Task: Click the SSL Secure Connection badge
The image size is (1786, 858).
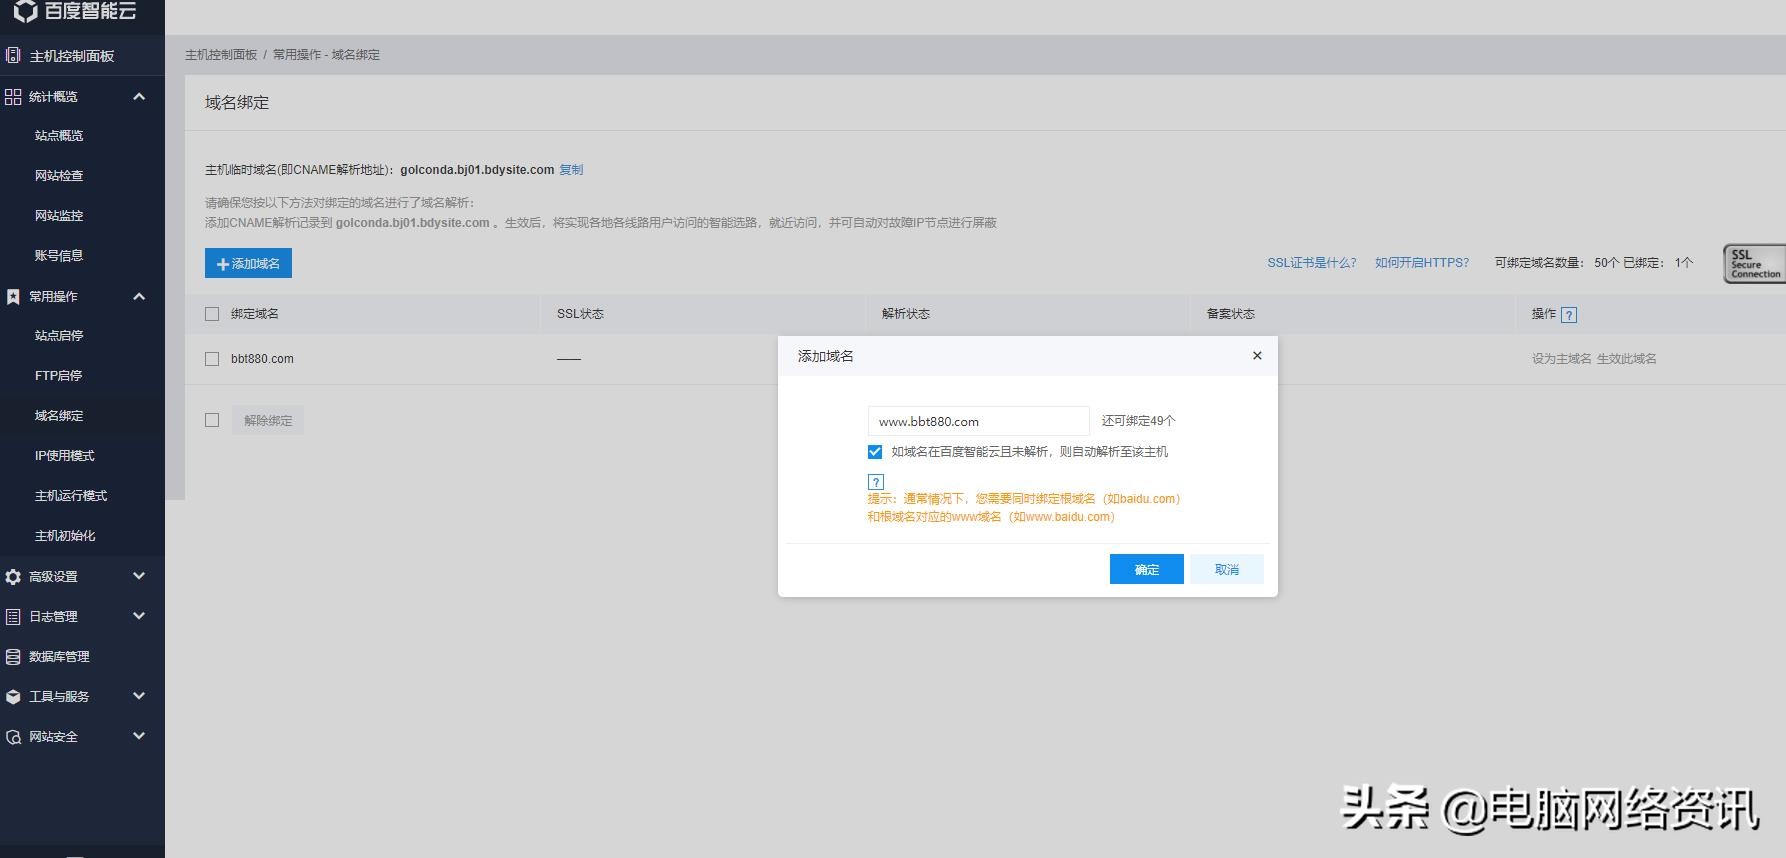Action: pyautogui.click(x=1755, y=264)
